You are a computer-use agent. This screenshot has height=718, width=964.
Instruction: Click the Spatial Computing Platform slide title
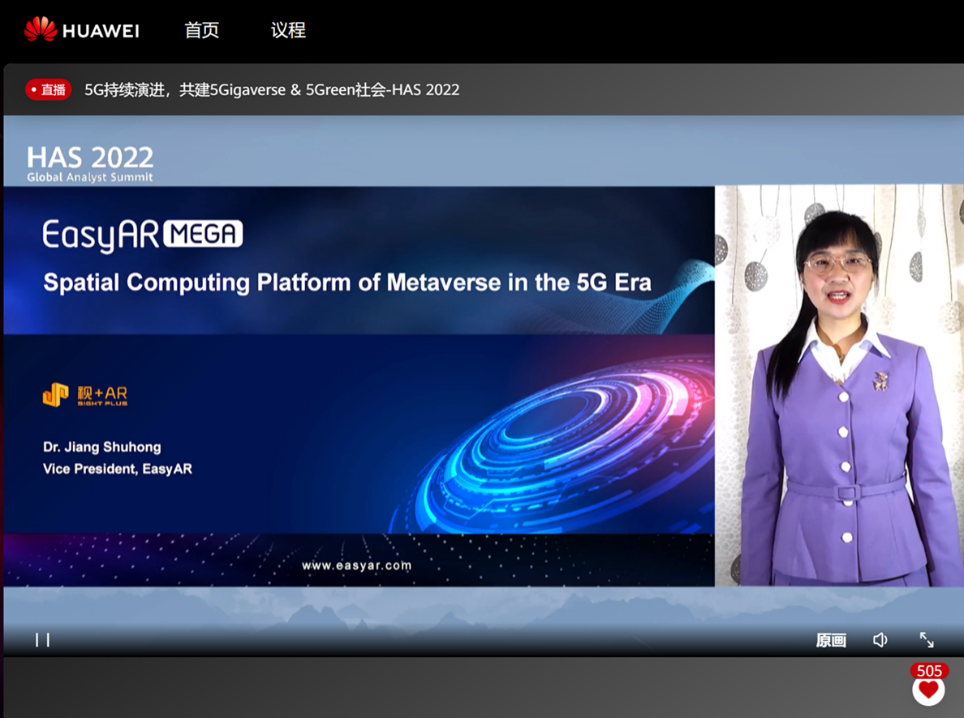pyautogui.click(x=347, y=283)
